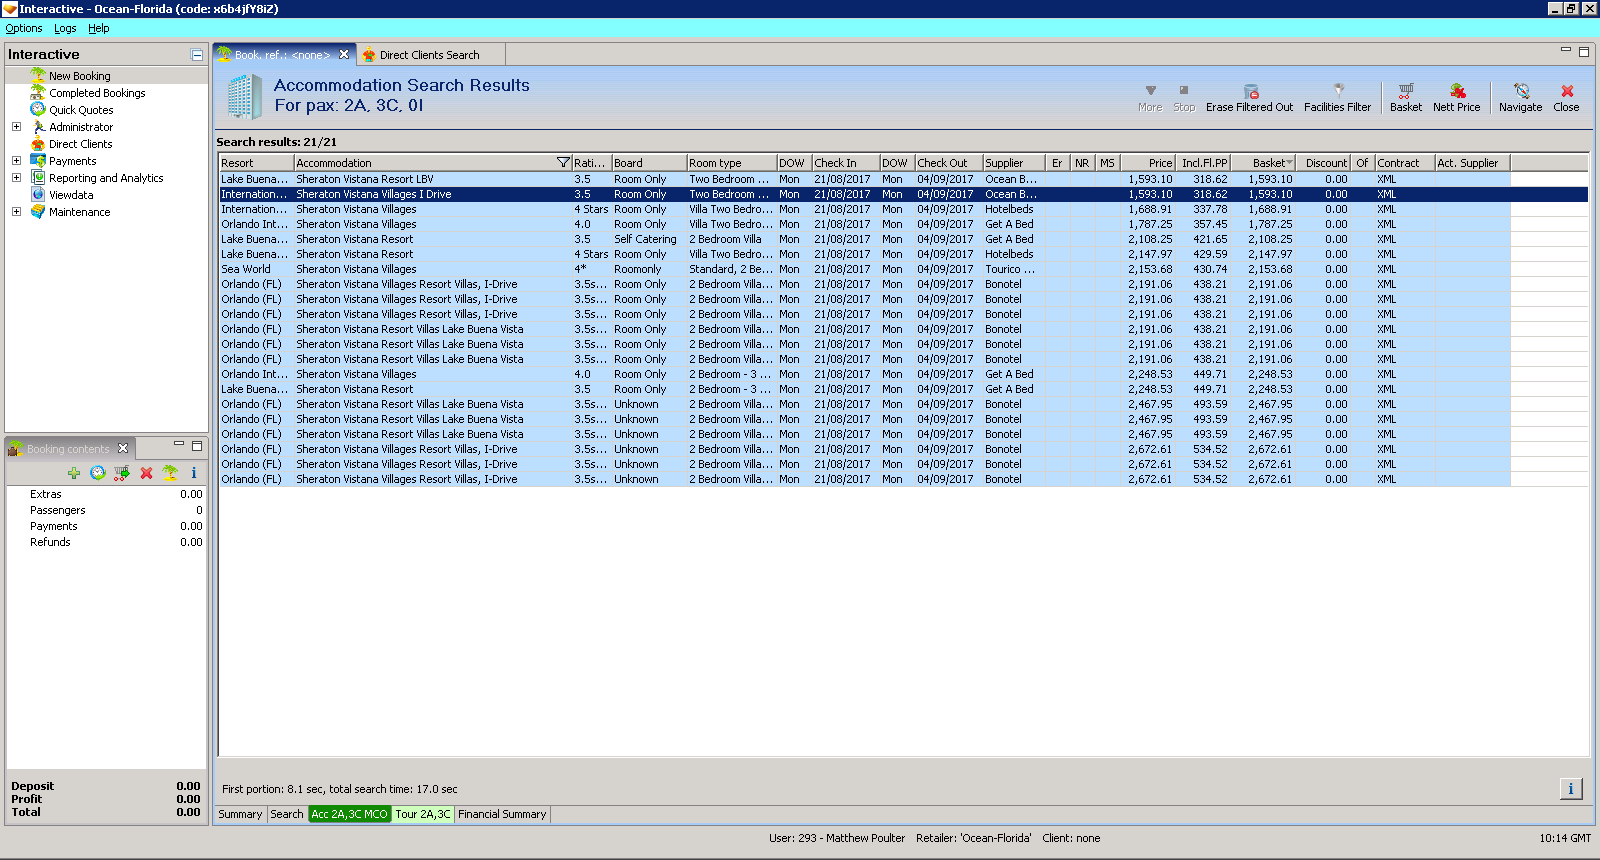1600x860 pixels.
Task: Select the Acc 2A,3C MCO tab
Action: (350, 814)
